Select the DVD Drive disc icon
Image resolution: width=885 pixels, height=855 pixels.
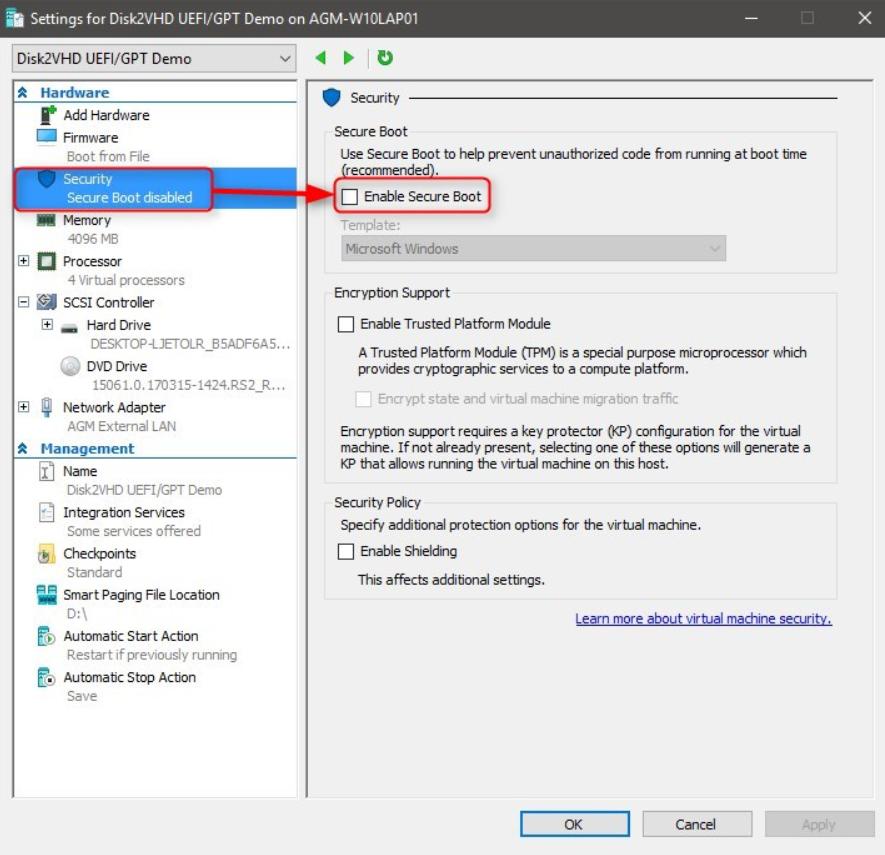[x=69, y=366]
